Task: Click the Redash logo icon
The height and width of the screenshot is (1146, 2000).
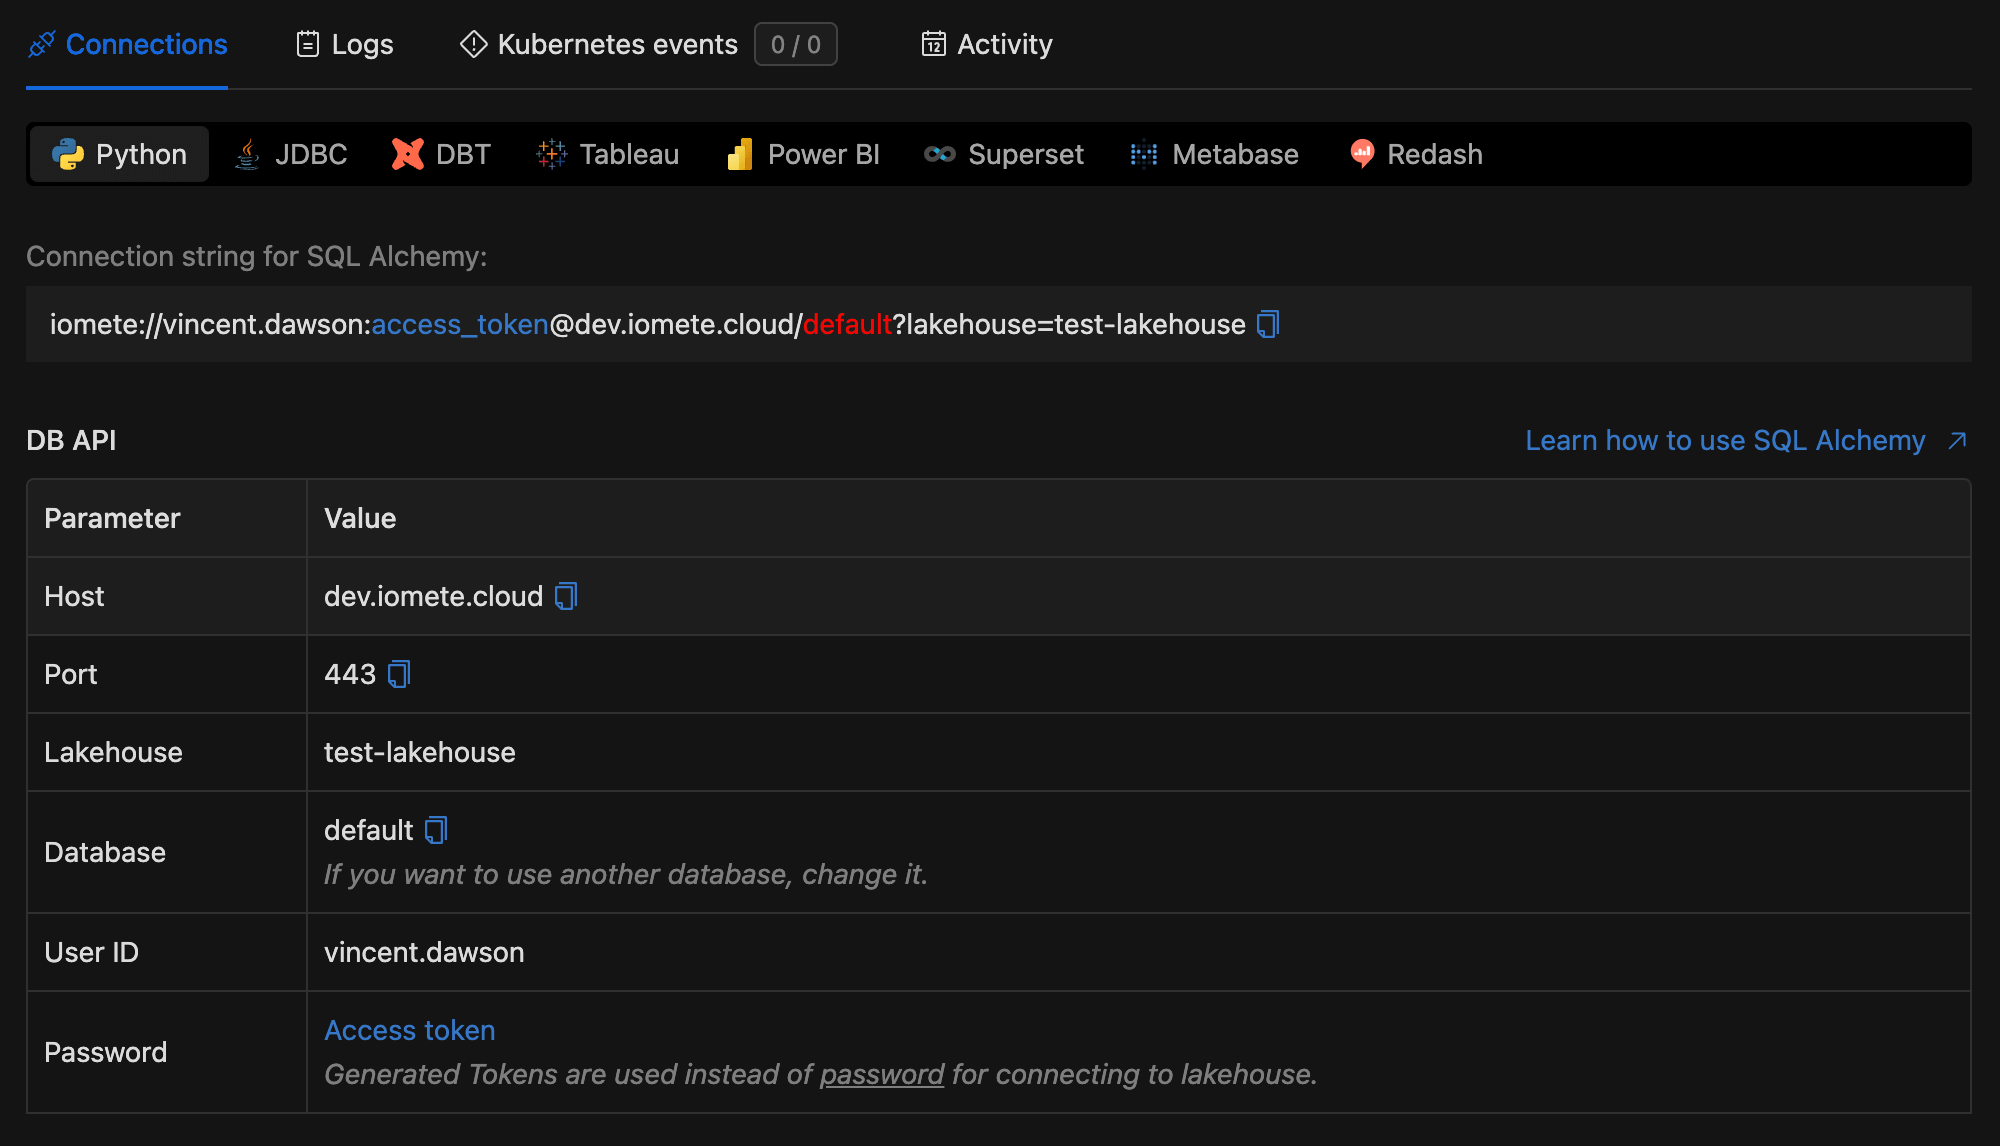Action: (x=1362, y=154)
